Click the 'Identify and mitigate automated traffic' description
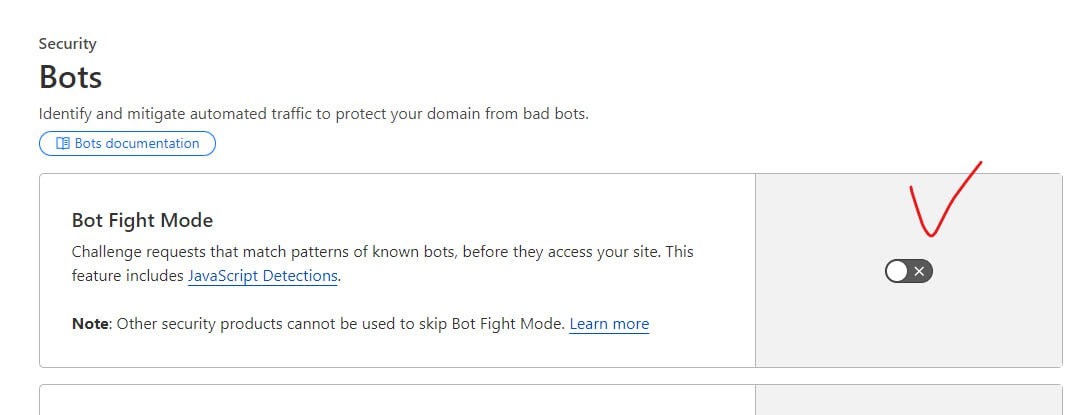 coord(313,114)
